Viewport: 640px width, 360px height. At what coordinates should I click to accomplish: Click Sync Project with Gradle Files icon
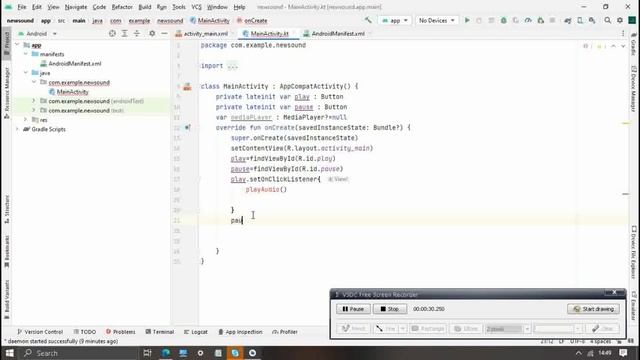coord(567,20)
